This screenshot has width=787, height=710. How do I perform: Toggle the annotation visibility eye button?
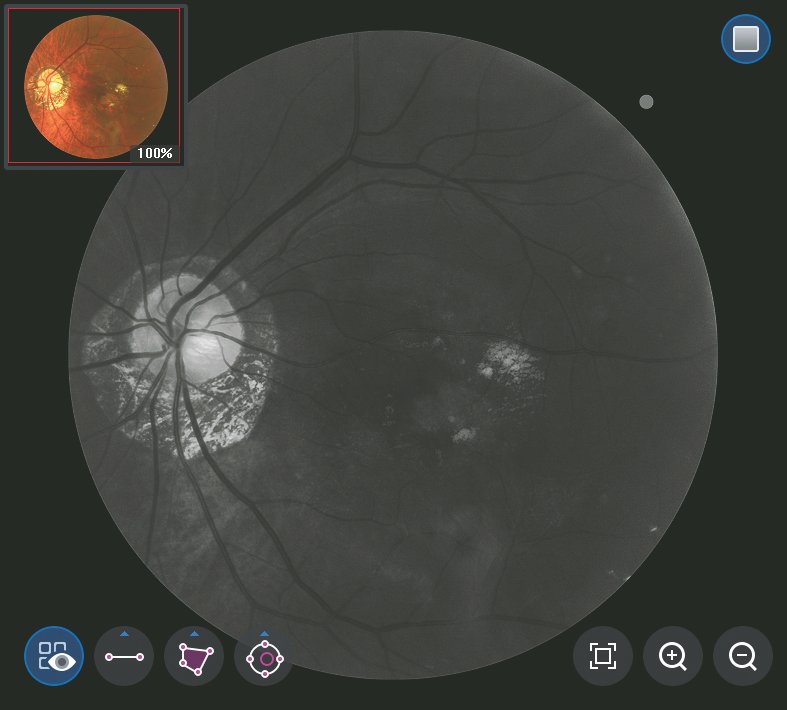pyautogui.click(x=54, y=657)
